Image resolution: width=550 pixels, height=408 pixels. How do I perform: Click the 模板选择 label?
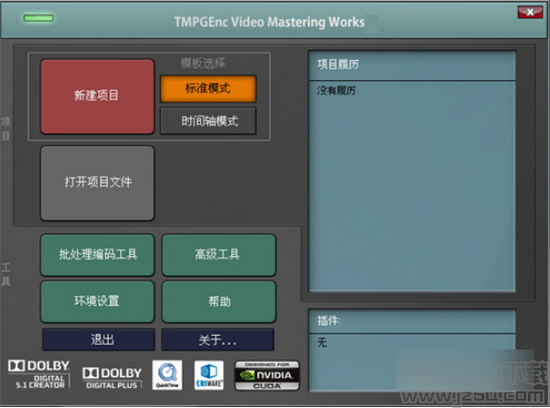pyautogui.click(x=203, y=63)
